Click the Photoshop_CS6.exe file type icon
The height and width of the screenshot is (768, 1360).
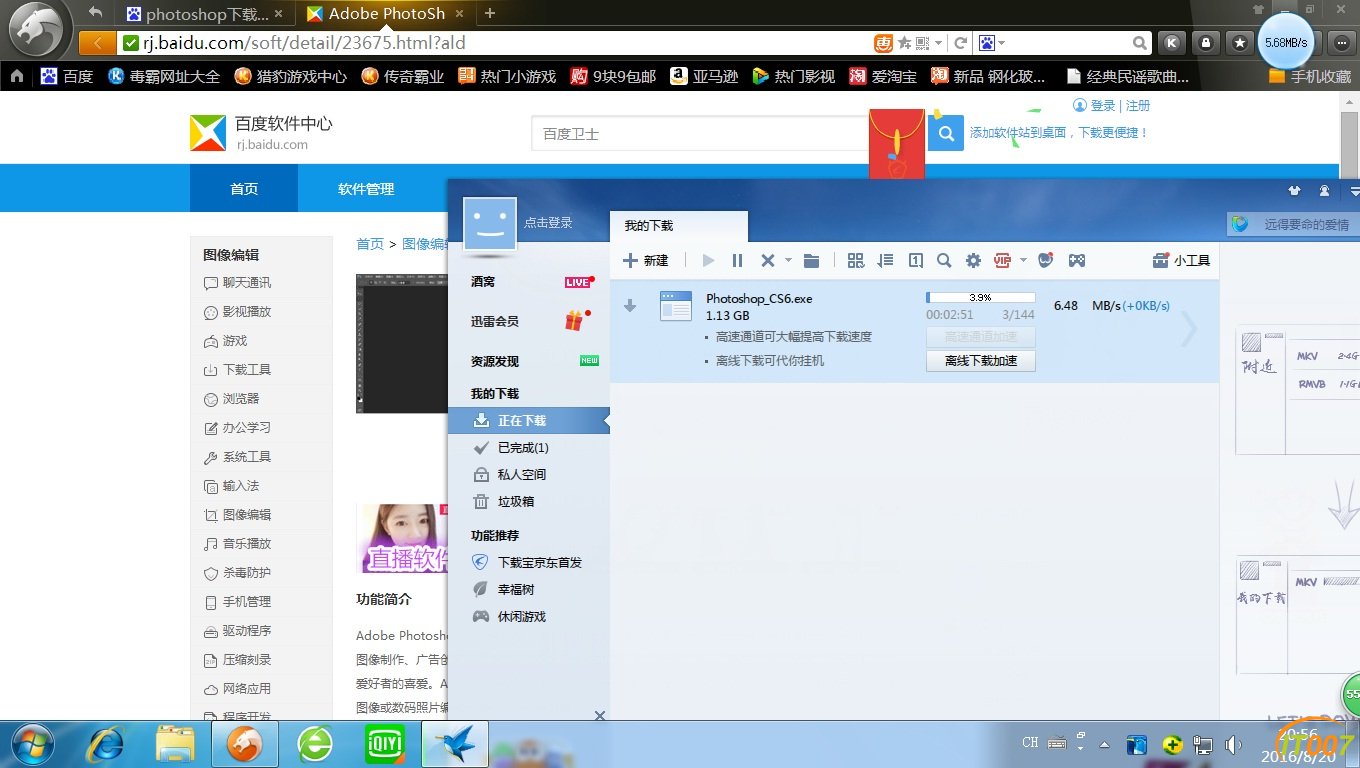(x=676, y=305)
